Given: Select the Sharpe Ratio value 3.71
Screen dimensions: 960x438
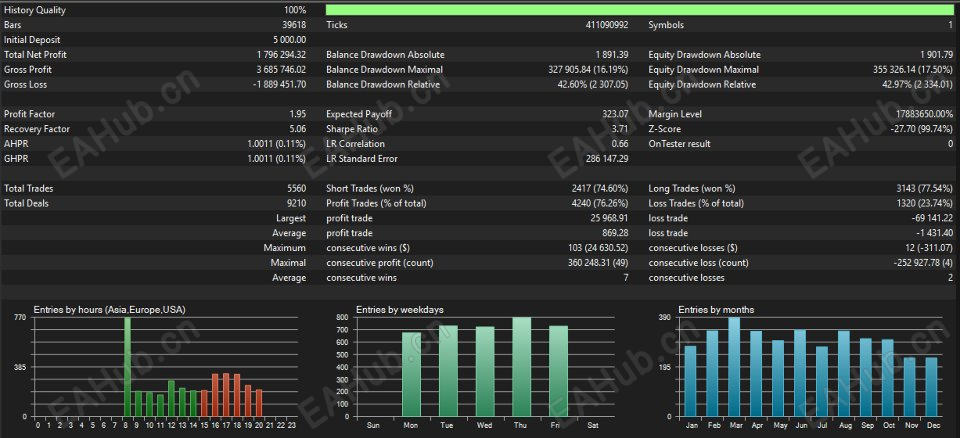Looking at the screenshot, I should tap(620, 129).
